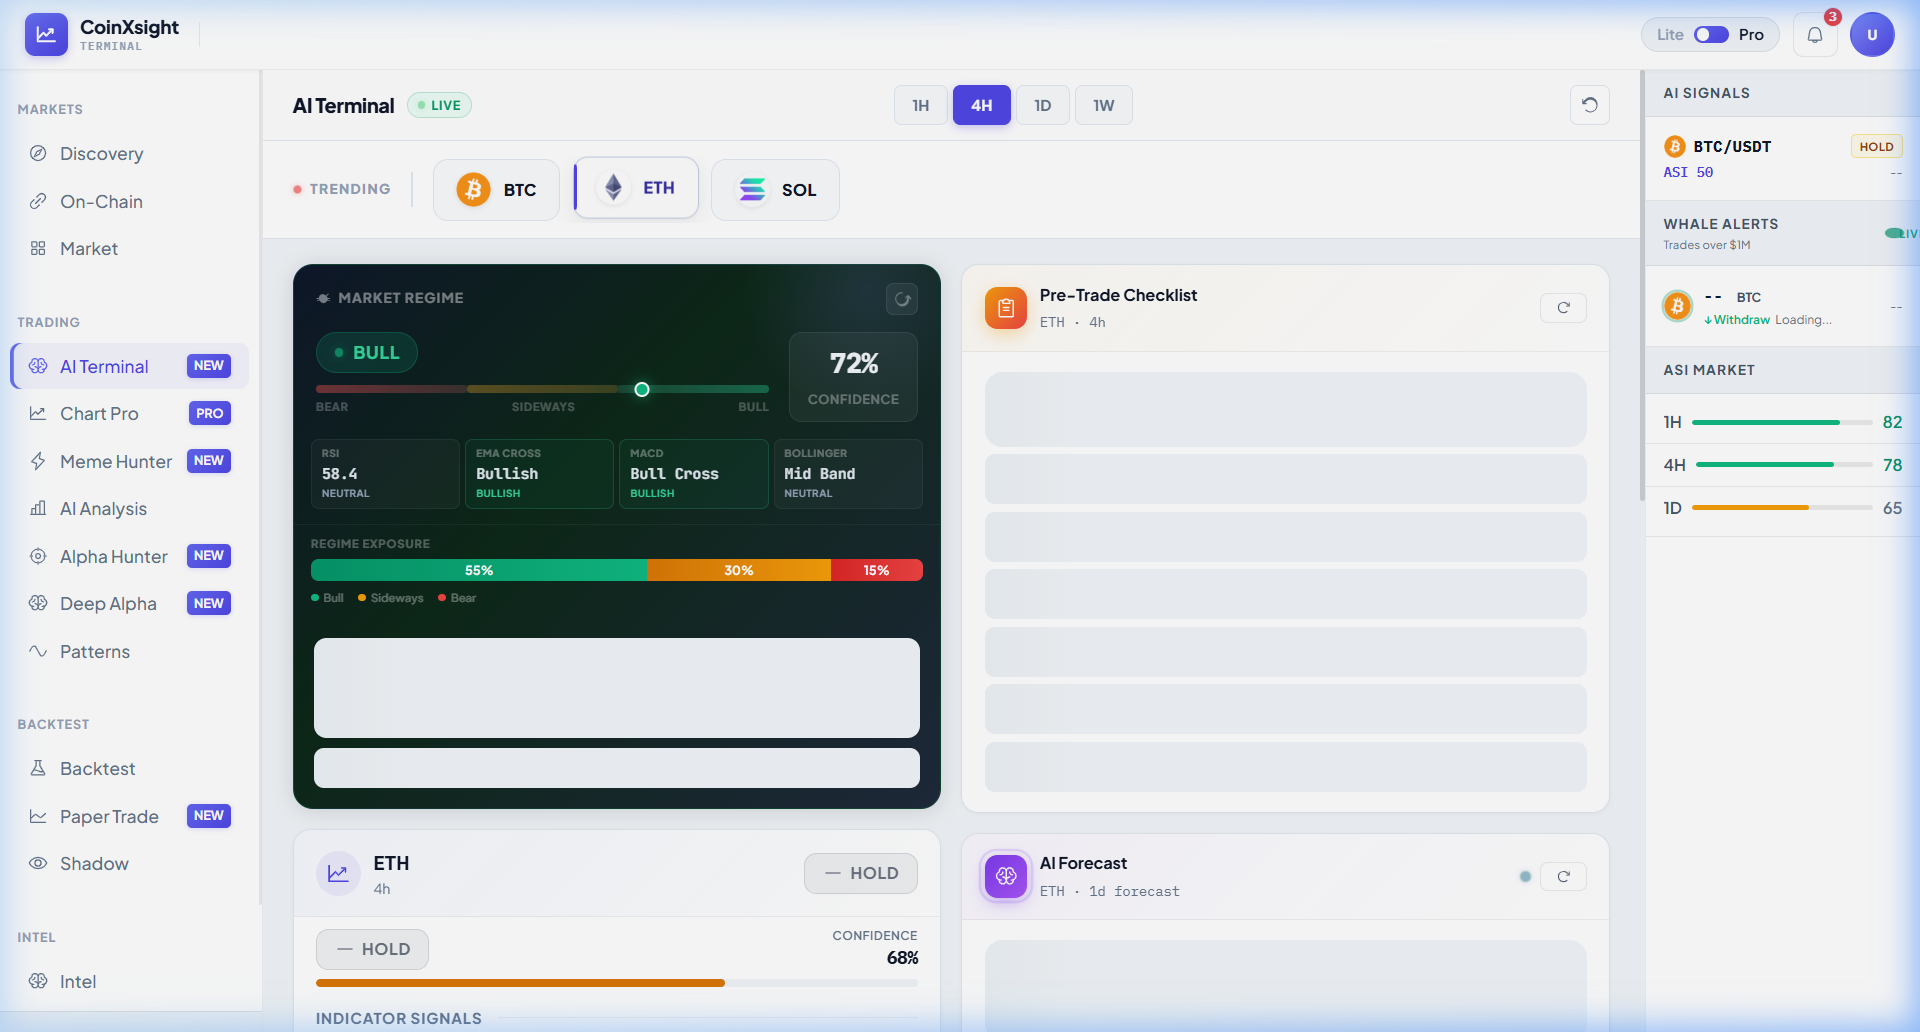Open On-Chain in the sidebar
The height and width of the screenshot is (1032, 1920).
click(x=130, y=201)
